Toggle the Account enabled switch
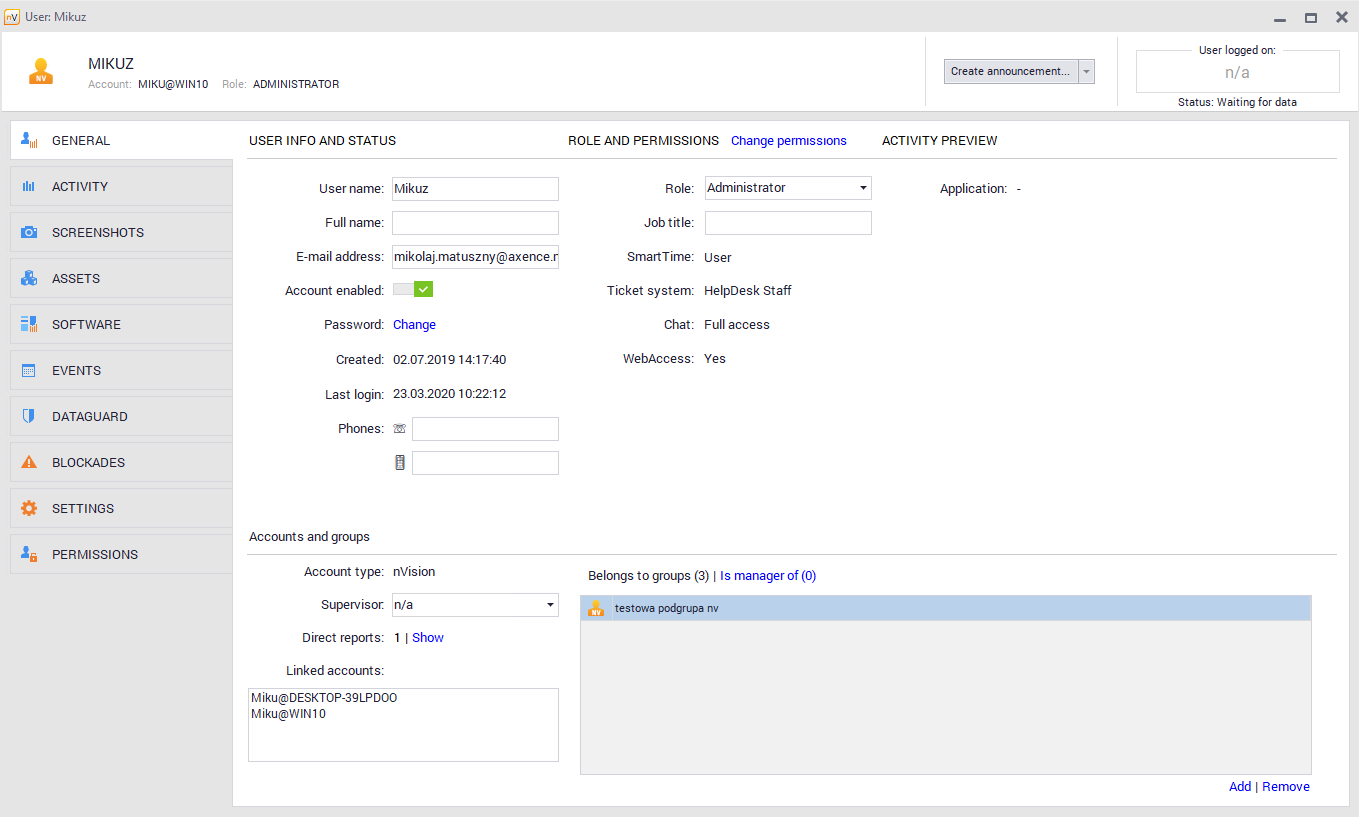This screenshot has width=1359, height=817. (412, 290)
